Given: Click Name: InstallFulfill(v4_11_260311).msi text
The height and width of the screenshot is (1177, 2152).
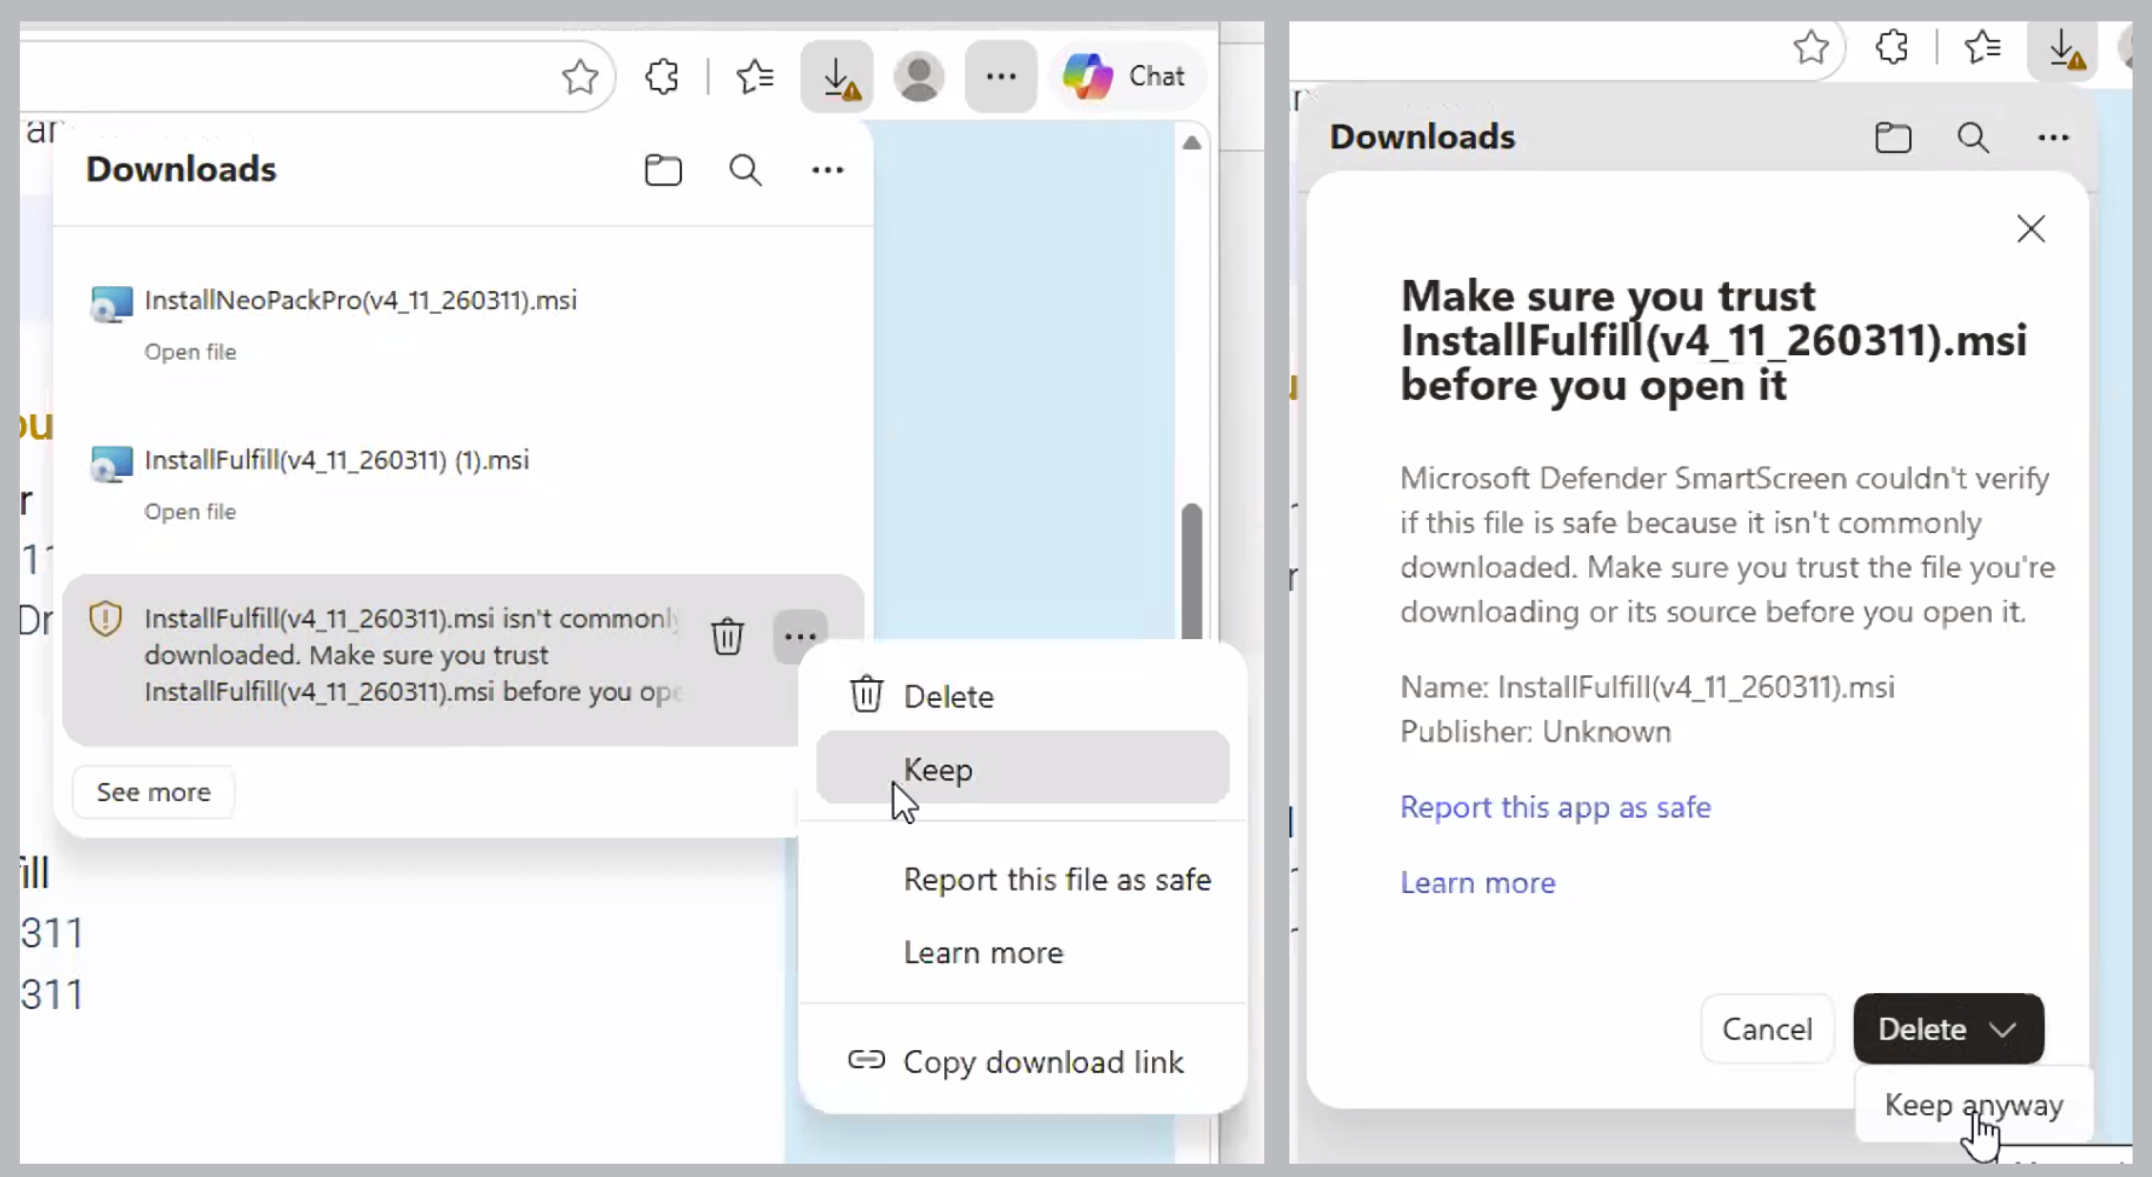Looking at the screenshot, I should tap(1647, 687).
